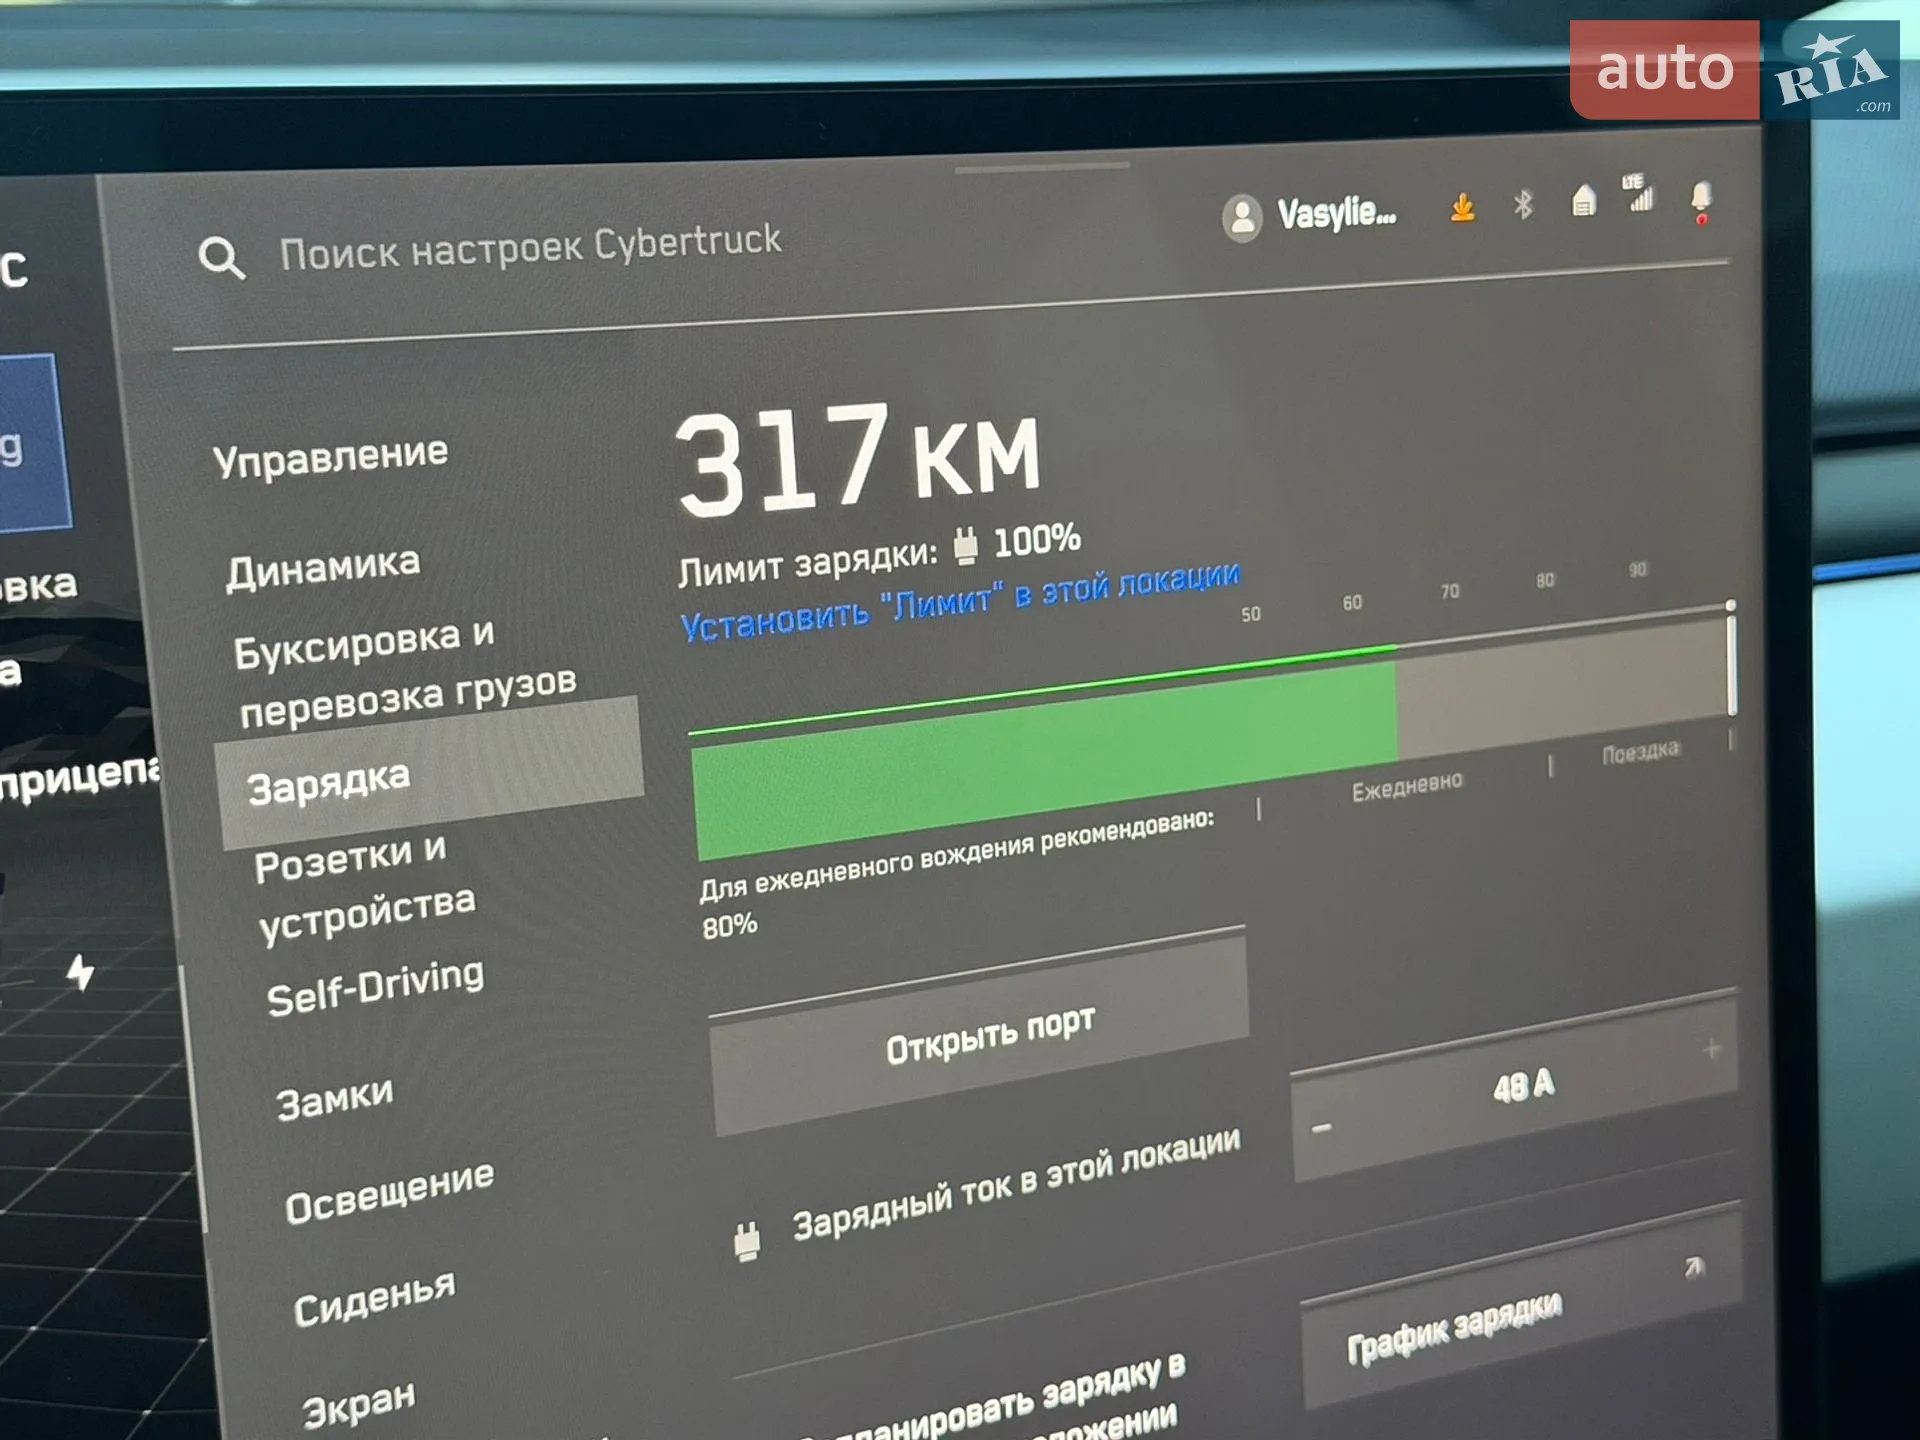Click the plug icon beside Зарядный ток
Viewport: 1920px width, 1440px height.
pos(746,1241)
